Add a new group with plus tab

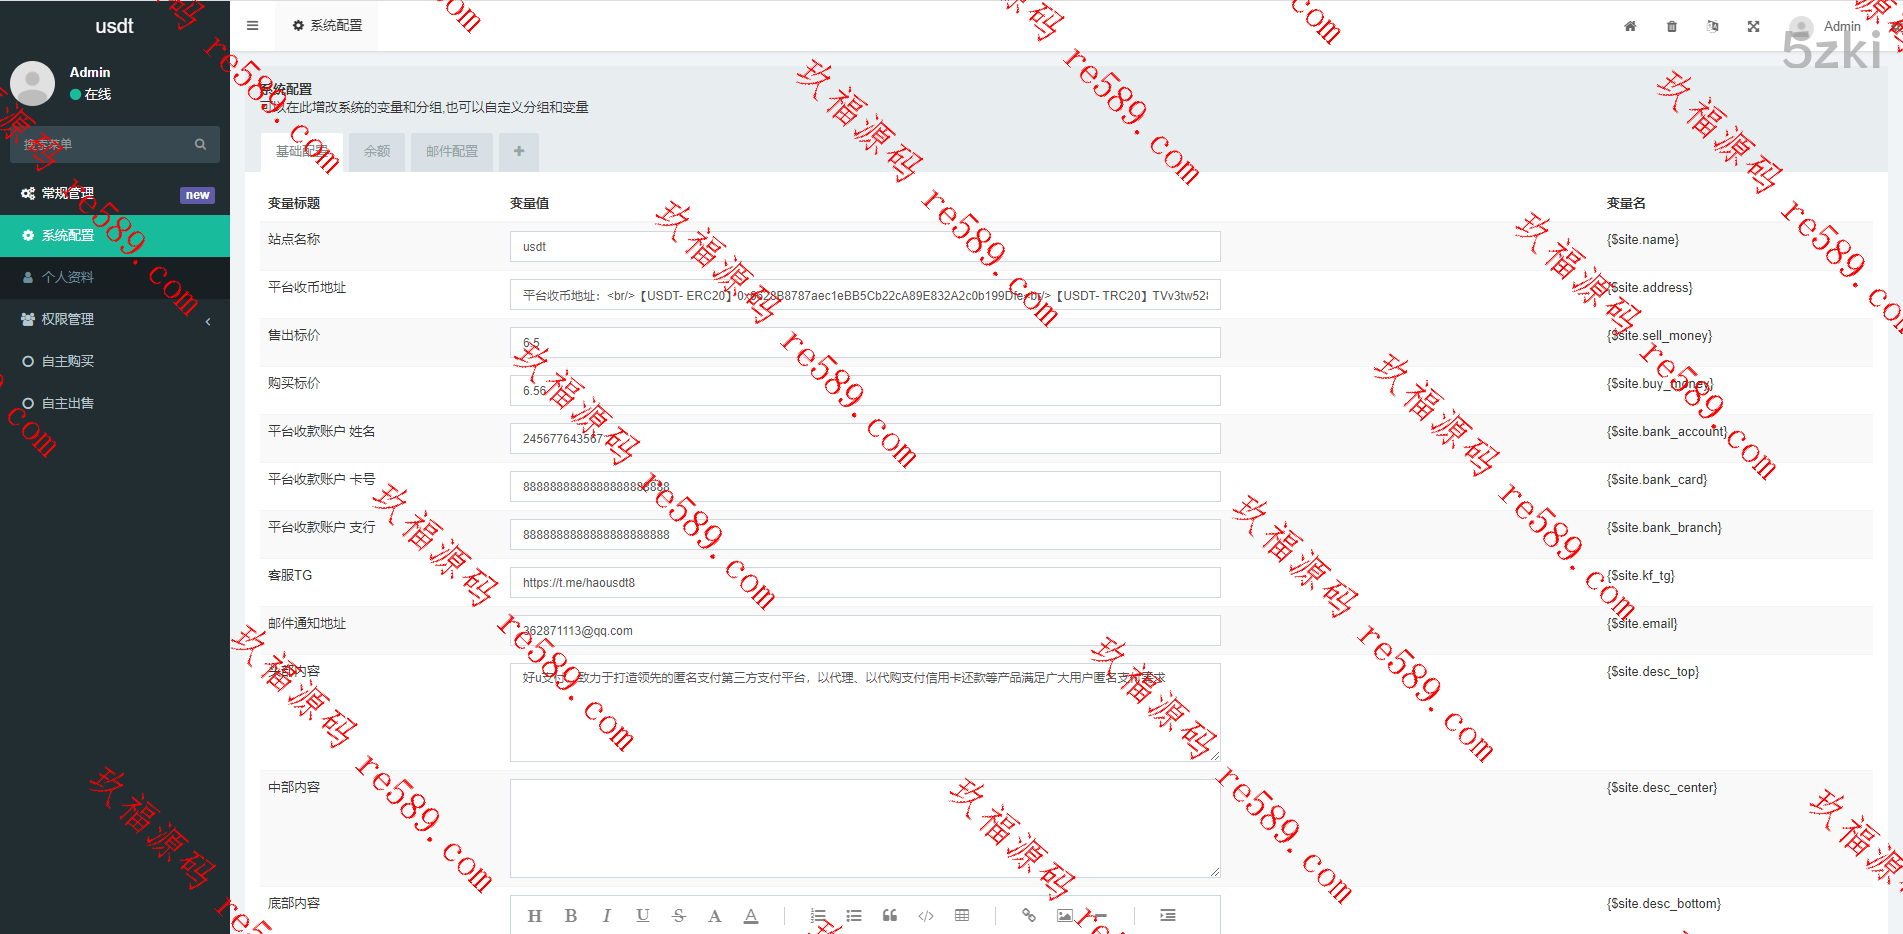coord(519,152)
